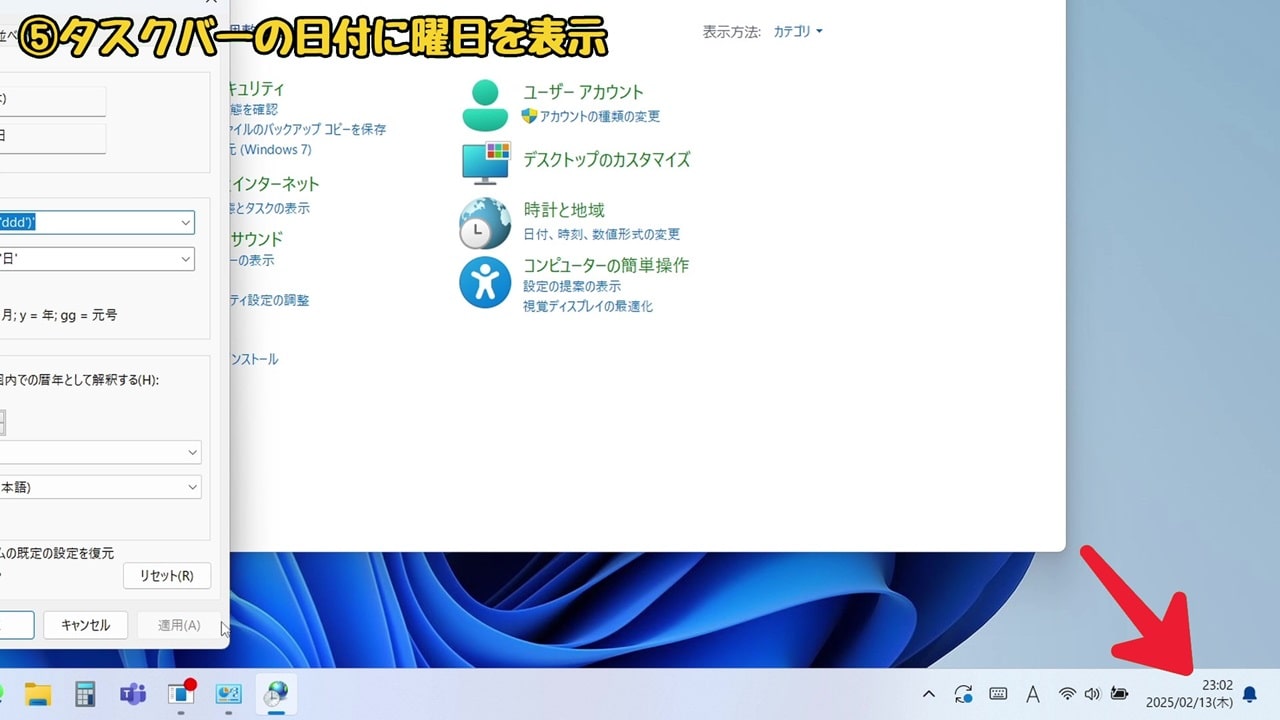Open the Wi-Fi network tray icon
The width and height of the screenshot is (1280, 720).
click(x=1067, y=694)
